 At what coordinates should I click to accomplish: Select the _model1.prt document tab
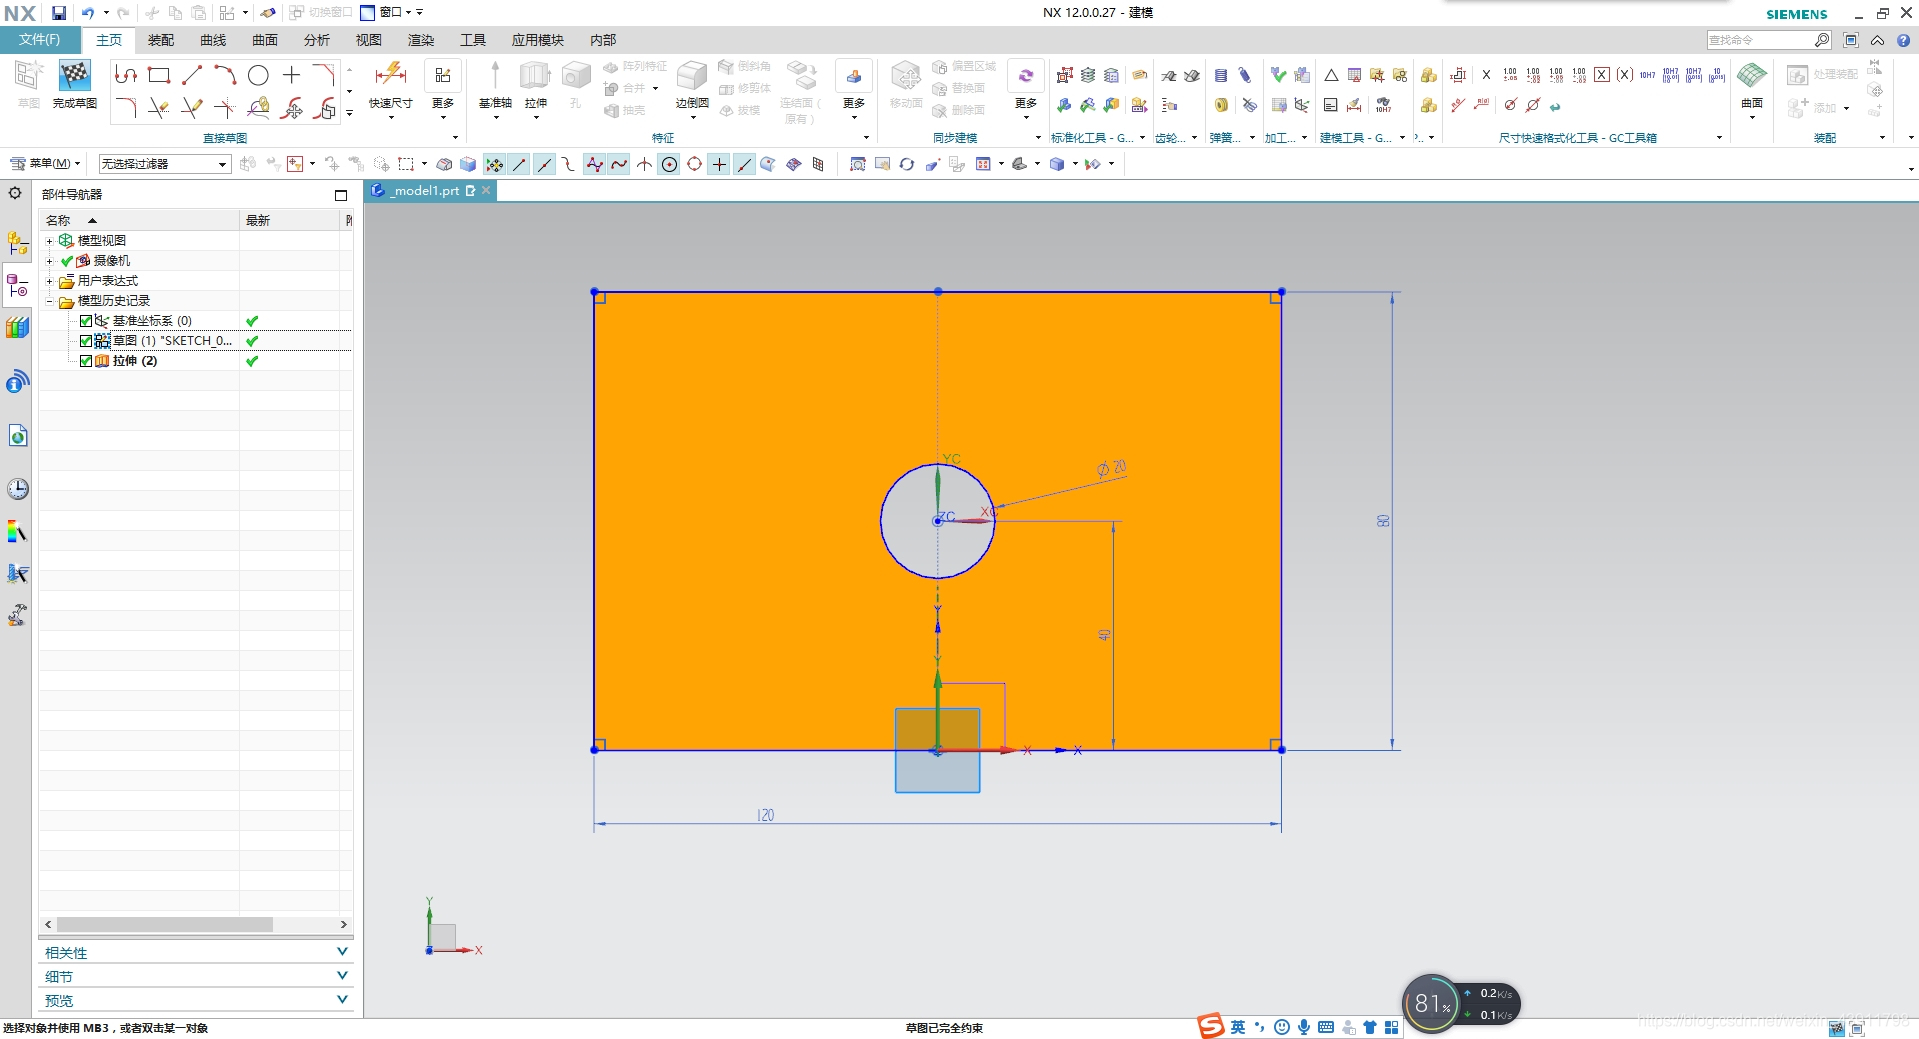(430, 190)
